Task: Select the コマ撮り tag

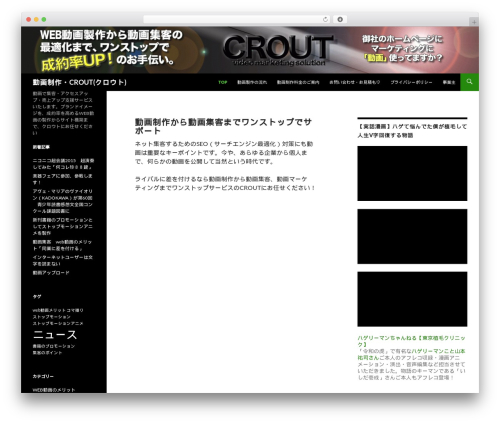Action: (75, 310)
